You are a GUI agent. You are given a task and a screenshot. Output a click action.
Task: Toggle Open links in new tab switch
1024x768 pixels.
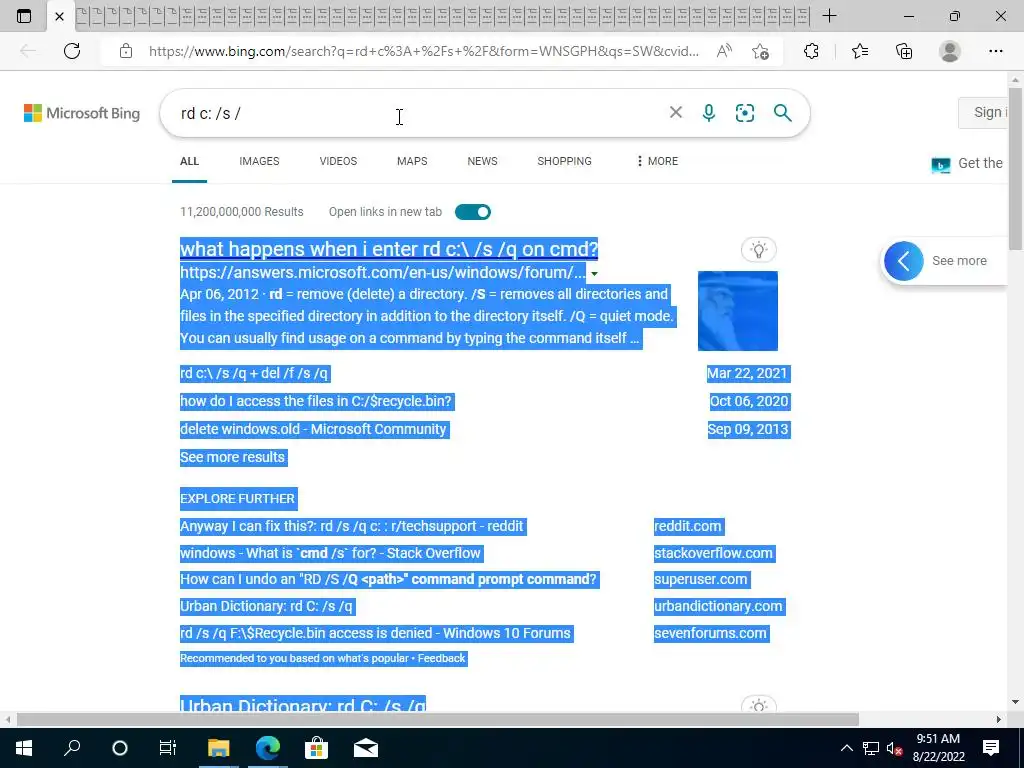click(473, 212)
